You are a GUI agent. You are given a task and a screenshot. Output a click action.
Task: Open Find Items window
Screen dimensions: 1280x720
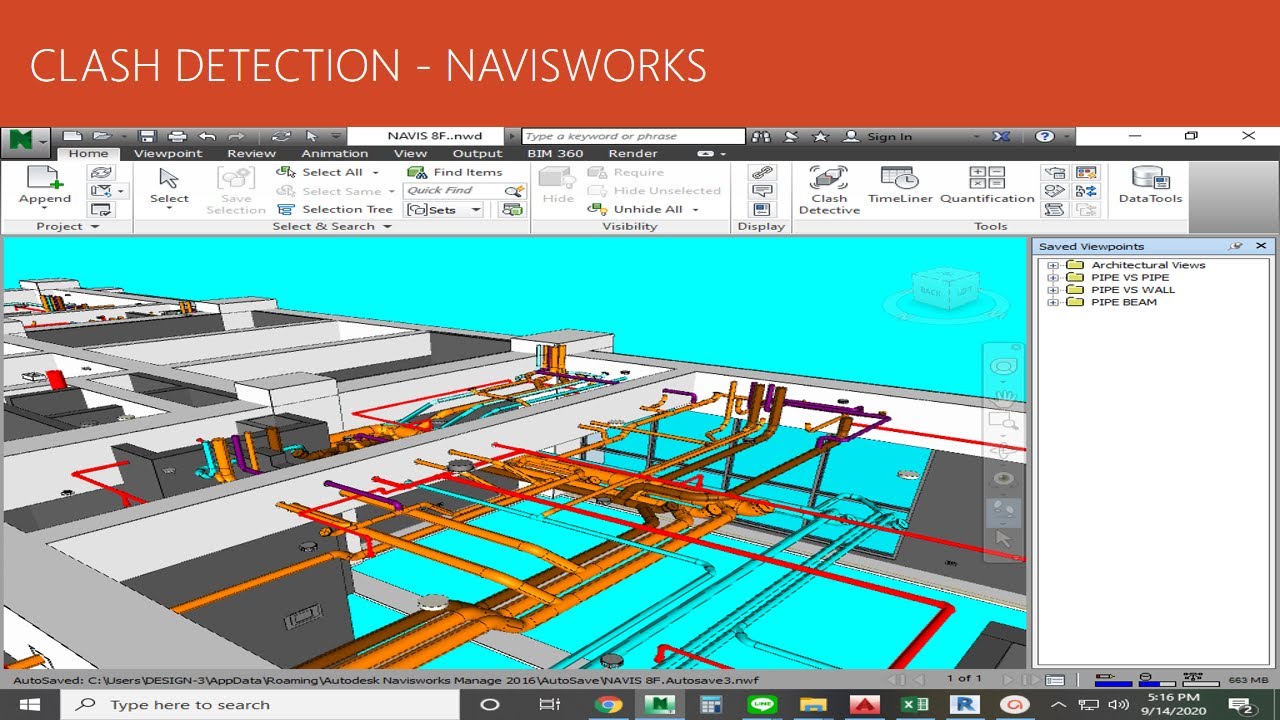point(458,172)
